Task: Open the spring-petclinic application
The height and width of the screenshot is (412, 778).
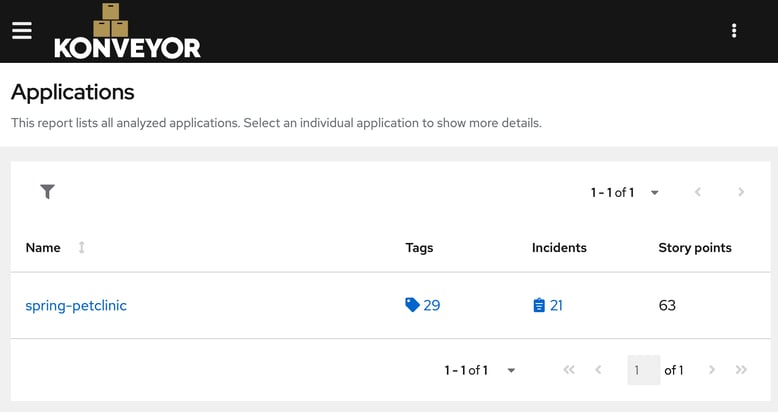Action: point(76,305)
